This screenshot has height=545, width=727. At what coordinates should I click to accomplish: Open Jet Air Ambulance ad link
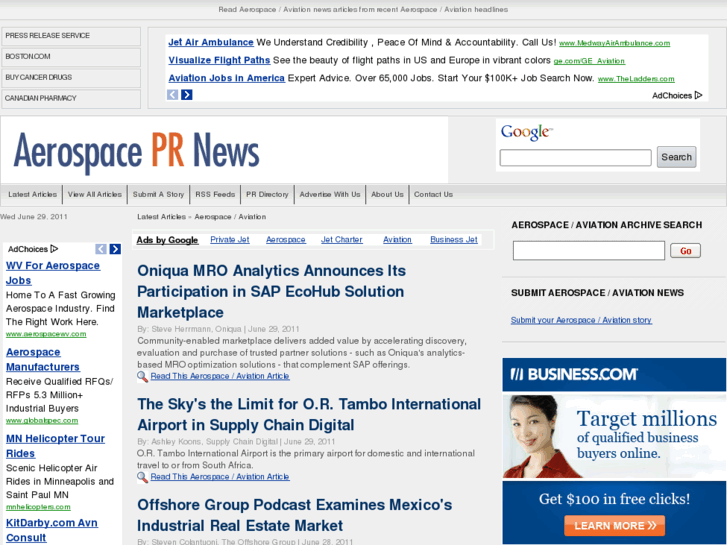point(211,42)
